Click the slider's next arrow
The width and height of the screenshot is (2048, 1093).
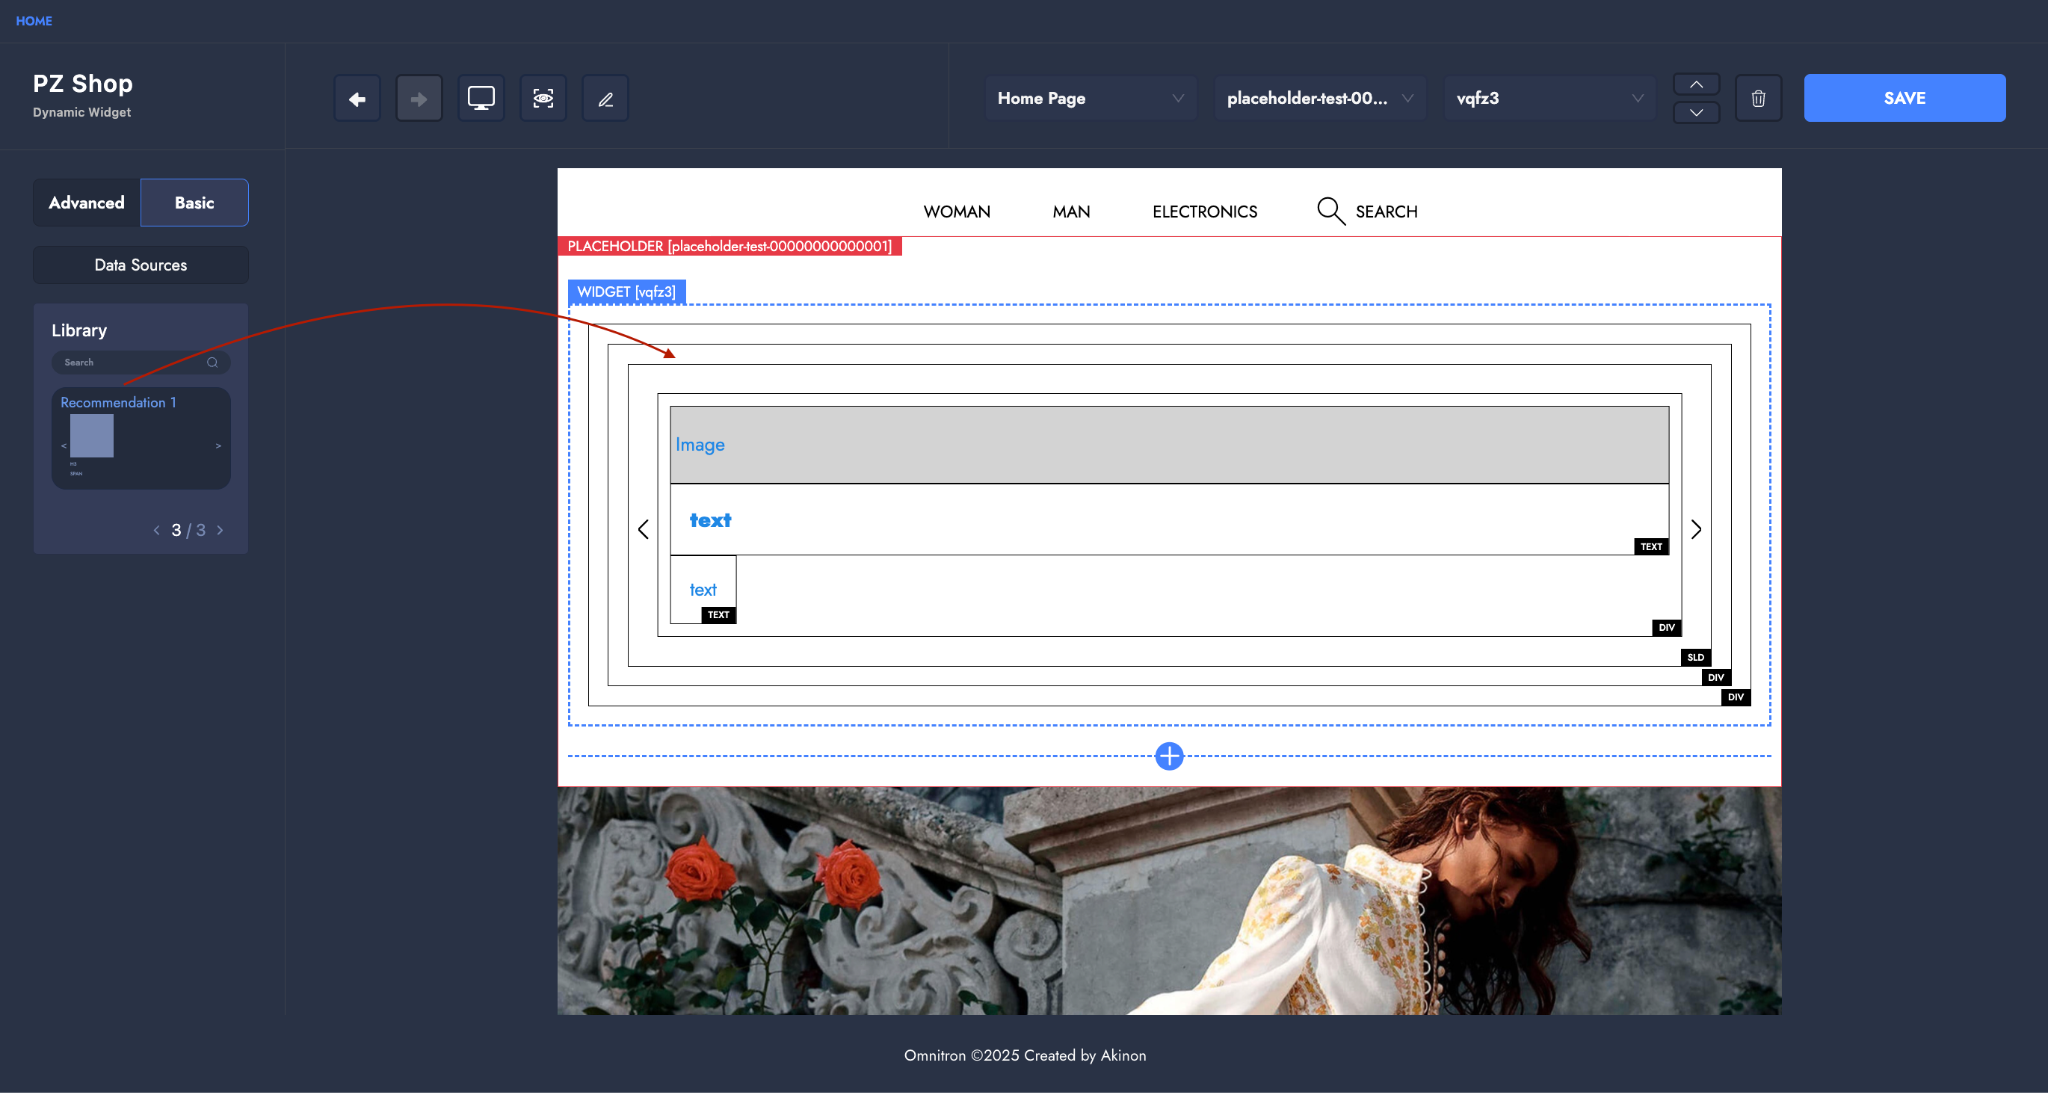point(1696,529)
